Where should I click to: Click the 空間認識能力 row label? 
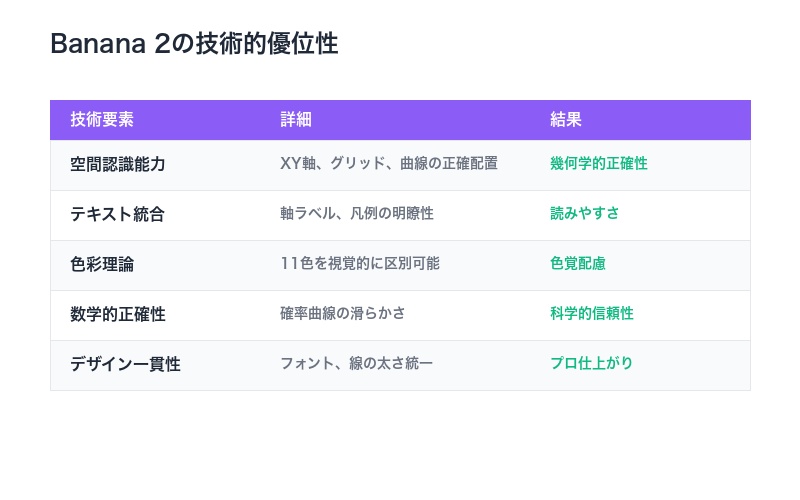(x=118, y=164)
